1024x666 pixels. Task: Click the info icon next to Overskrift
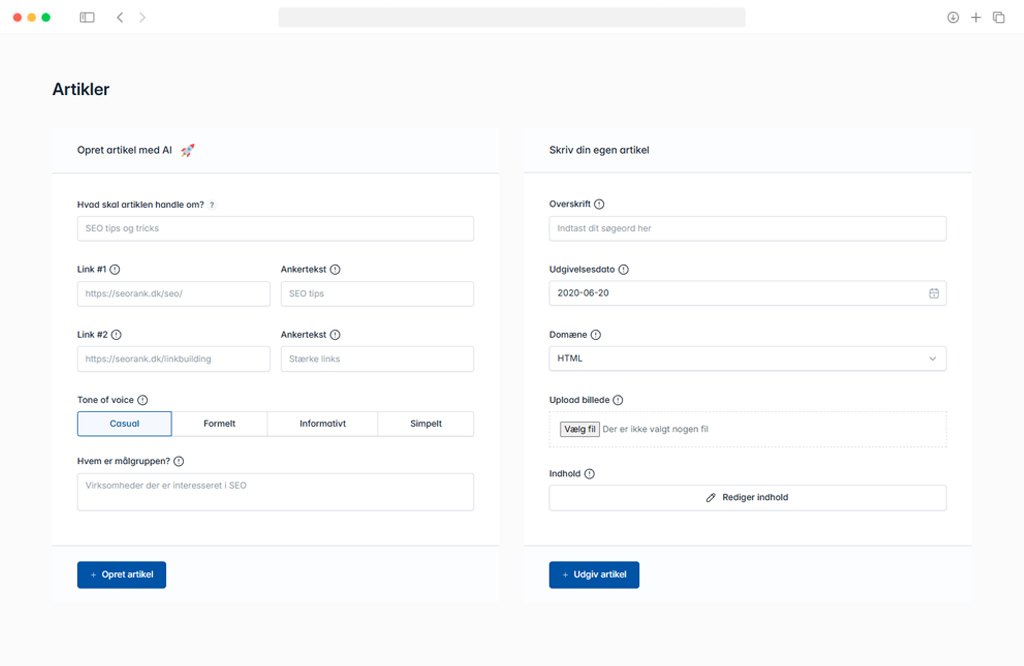pyautogui.click(x=599, y=204)
